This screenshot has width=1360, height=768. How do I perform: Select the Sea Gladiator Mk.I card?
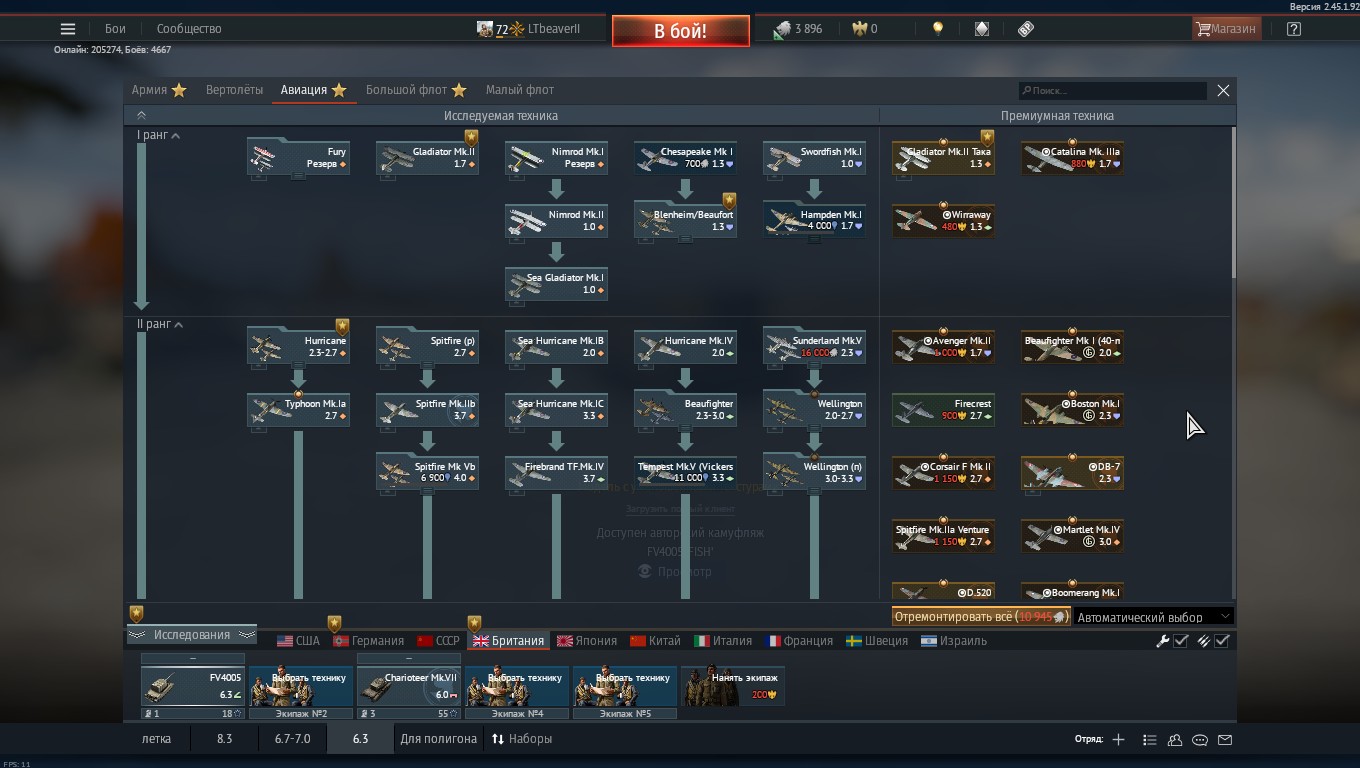point(556,284)
